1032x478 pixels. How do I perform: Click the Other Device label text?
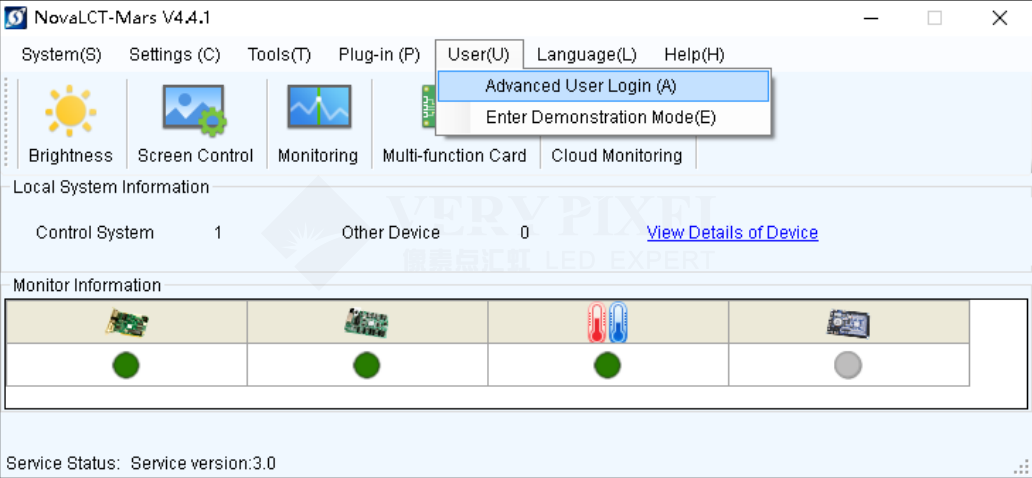click(x=390, y=232)
